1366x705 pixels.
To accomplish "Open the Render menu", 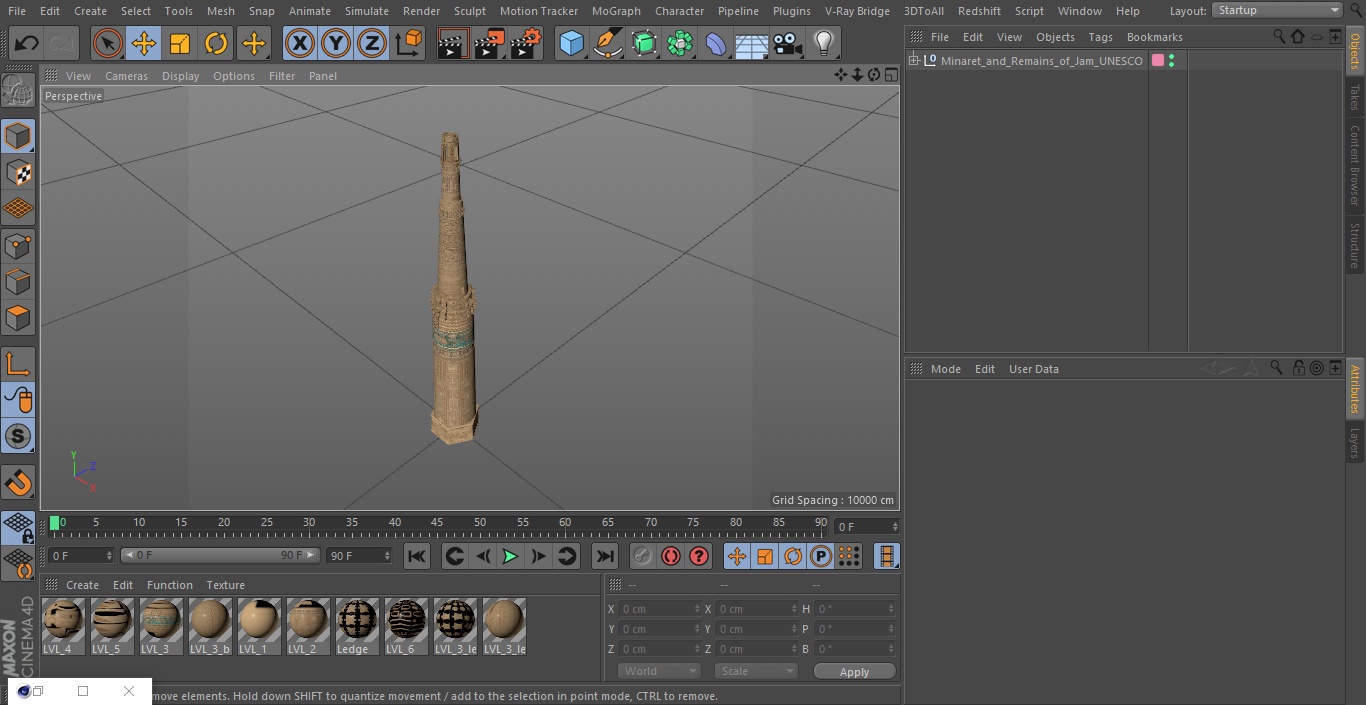I will [421, 11].
